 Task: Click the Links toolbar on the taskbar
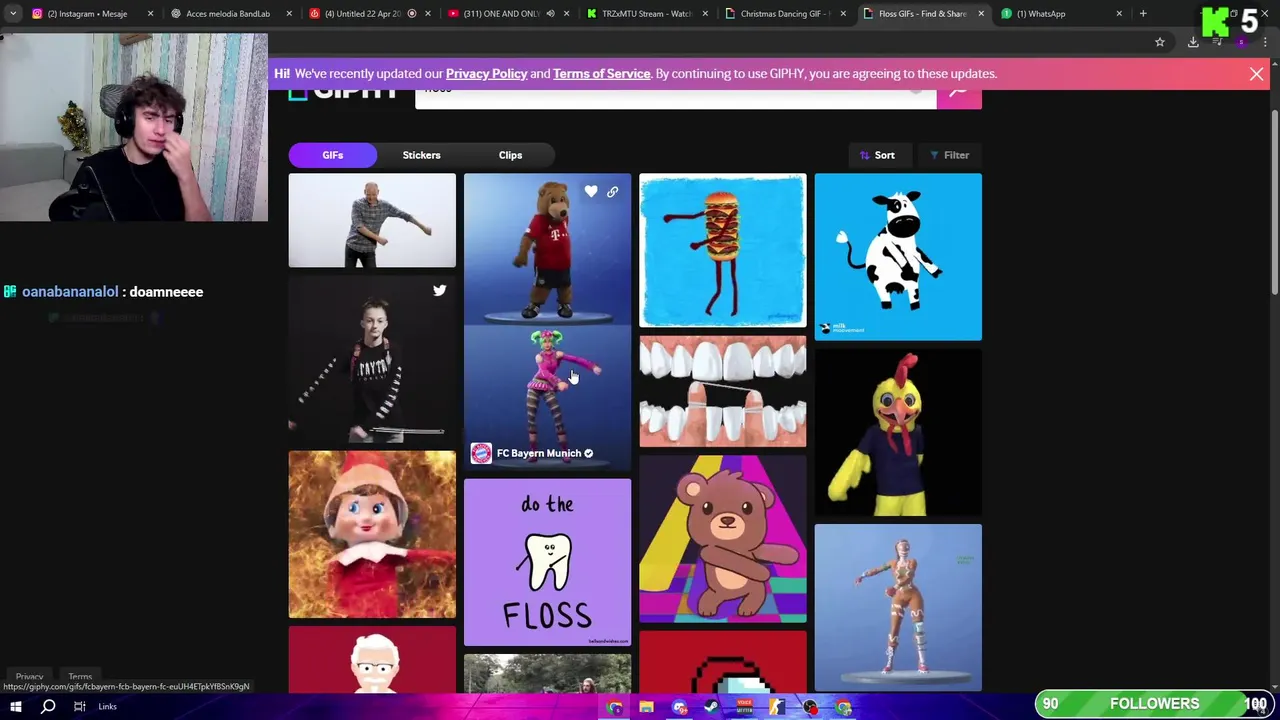107,706
